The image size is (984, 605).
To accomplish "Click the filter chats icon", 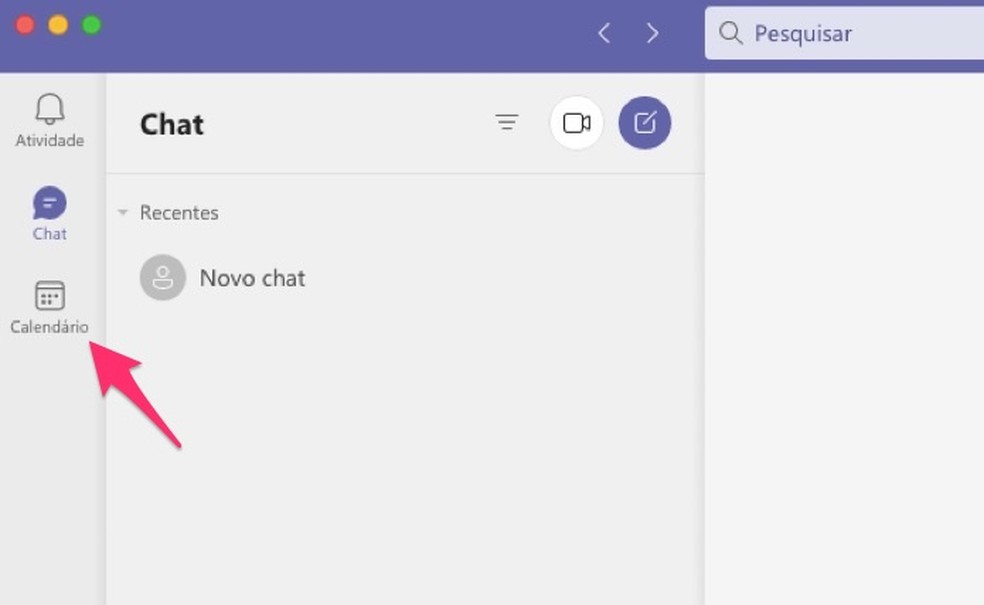I will click(x=507, y=123).
